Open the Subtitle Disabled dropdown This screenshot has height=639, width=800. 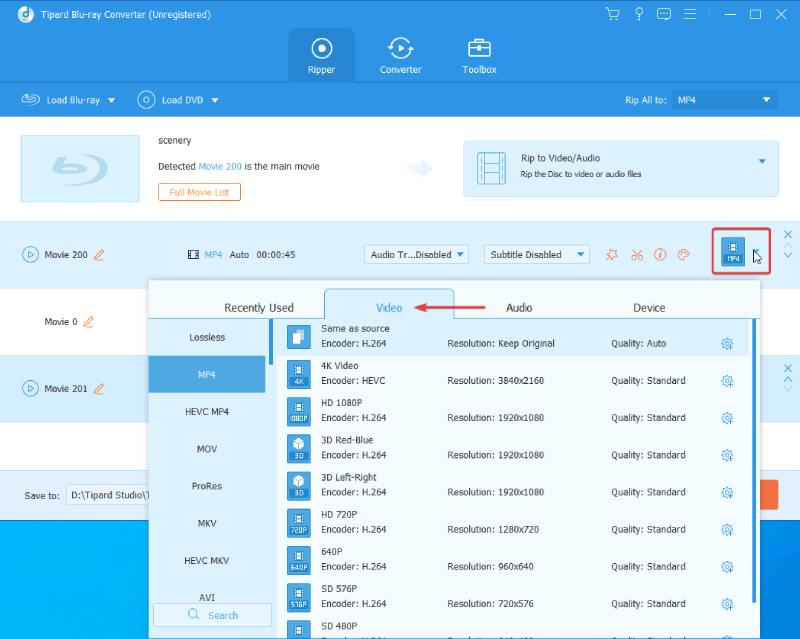[536, 254]
